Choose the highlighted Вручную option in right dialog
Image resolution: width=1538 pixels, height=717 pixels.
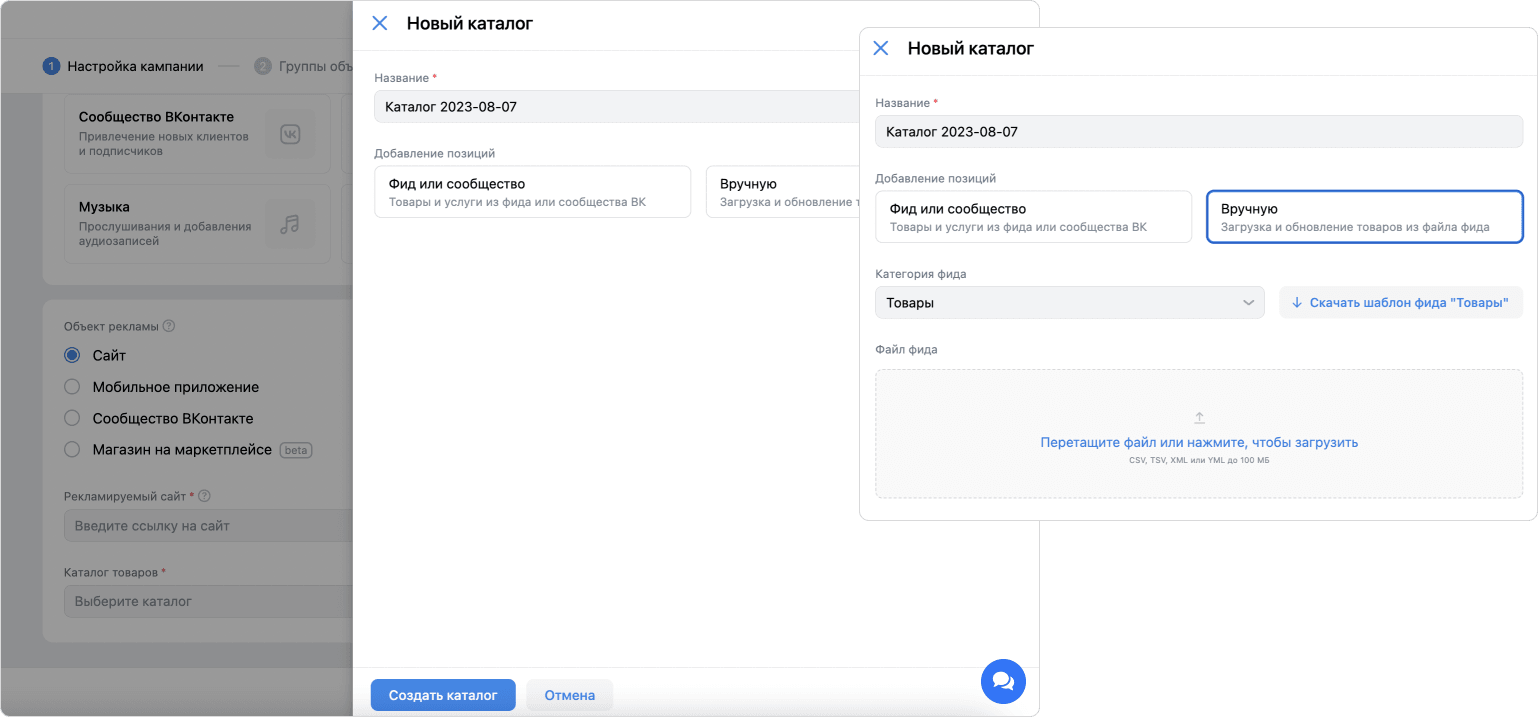click(x=1364, y=217)
